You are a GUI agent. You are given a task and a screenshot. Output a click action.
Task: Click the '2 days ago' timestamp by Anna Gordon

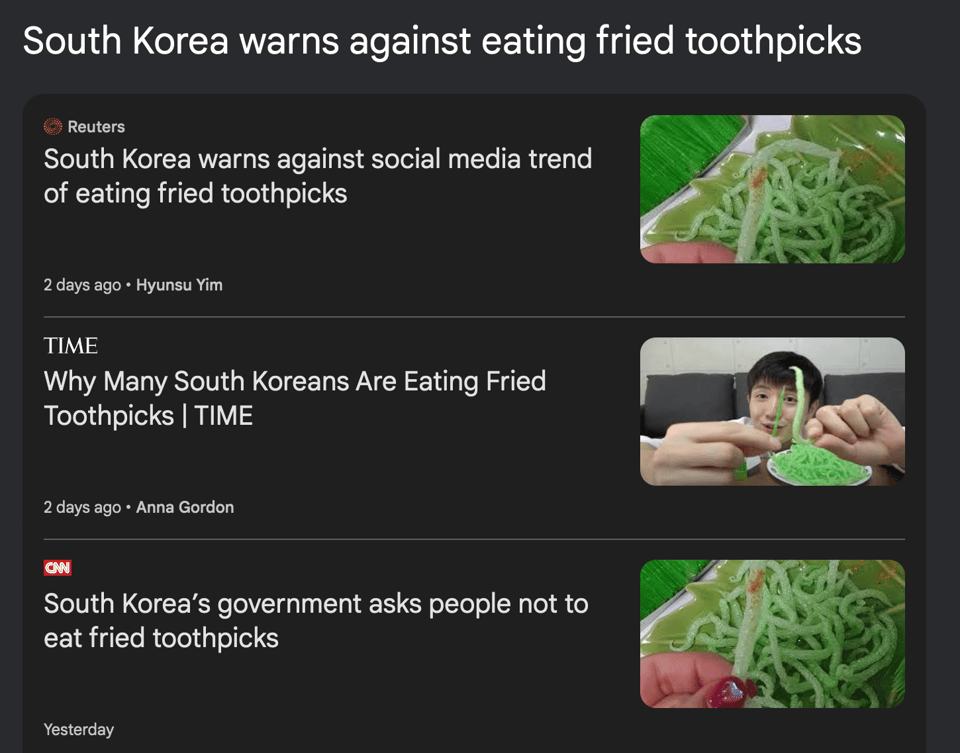(x=82, y=508)
